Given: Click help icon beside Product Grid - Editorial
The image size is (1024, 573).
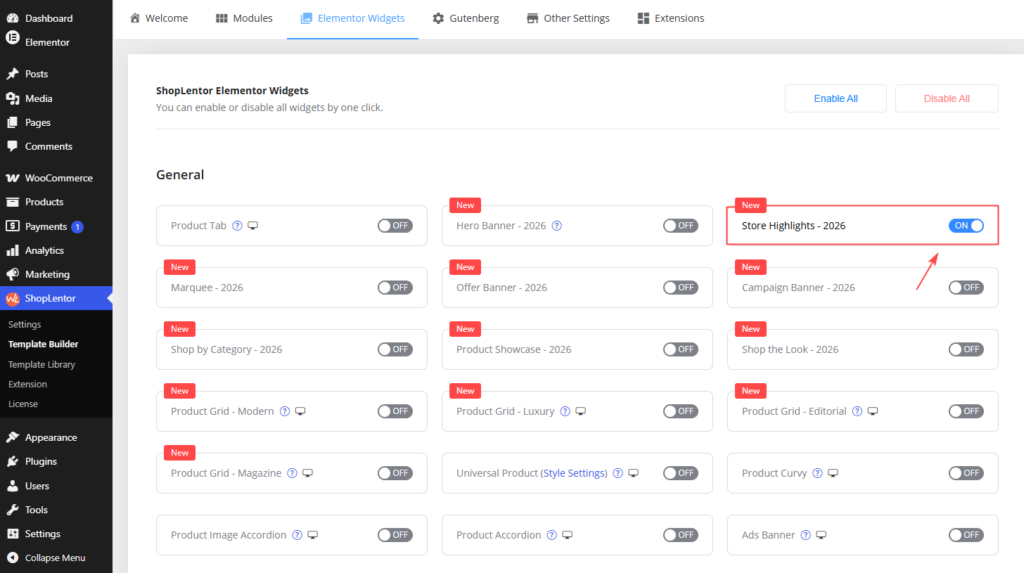Looking at the screenshot, I should click(857, 411).
